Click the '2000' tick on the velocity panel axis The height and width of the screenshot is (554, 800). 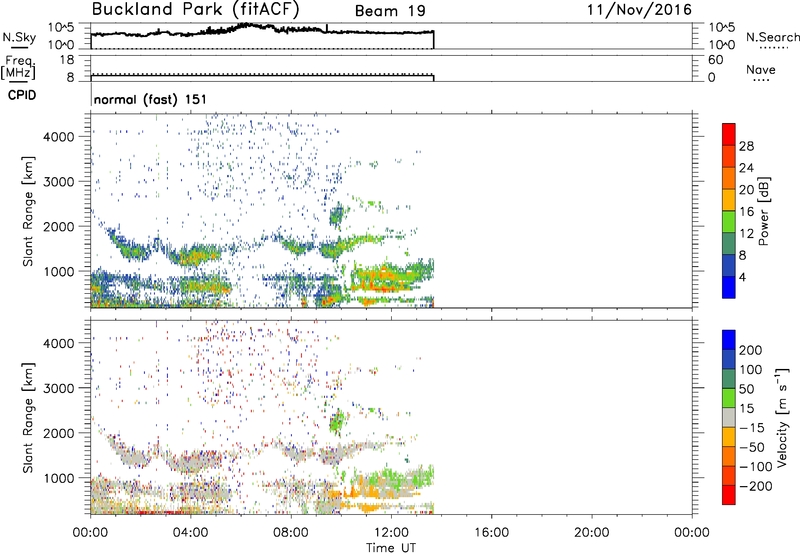(x=59, y=433)
